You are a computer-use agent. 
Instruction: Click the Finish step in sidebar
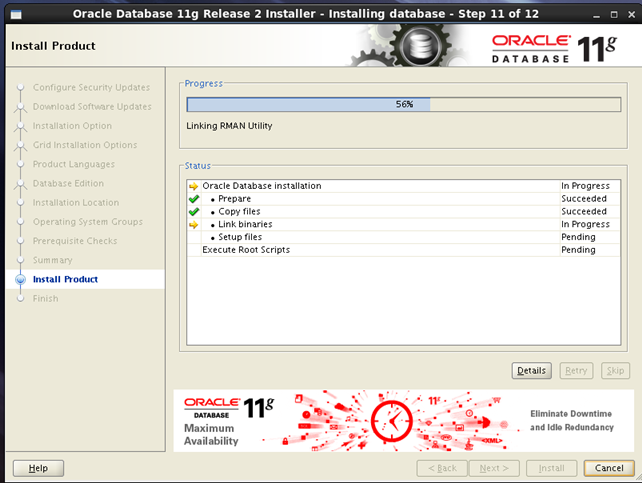[45, 298]
